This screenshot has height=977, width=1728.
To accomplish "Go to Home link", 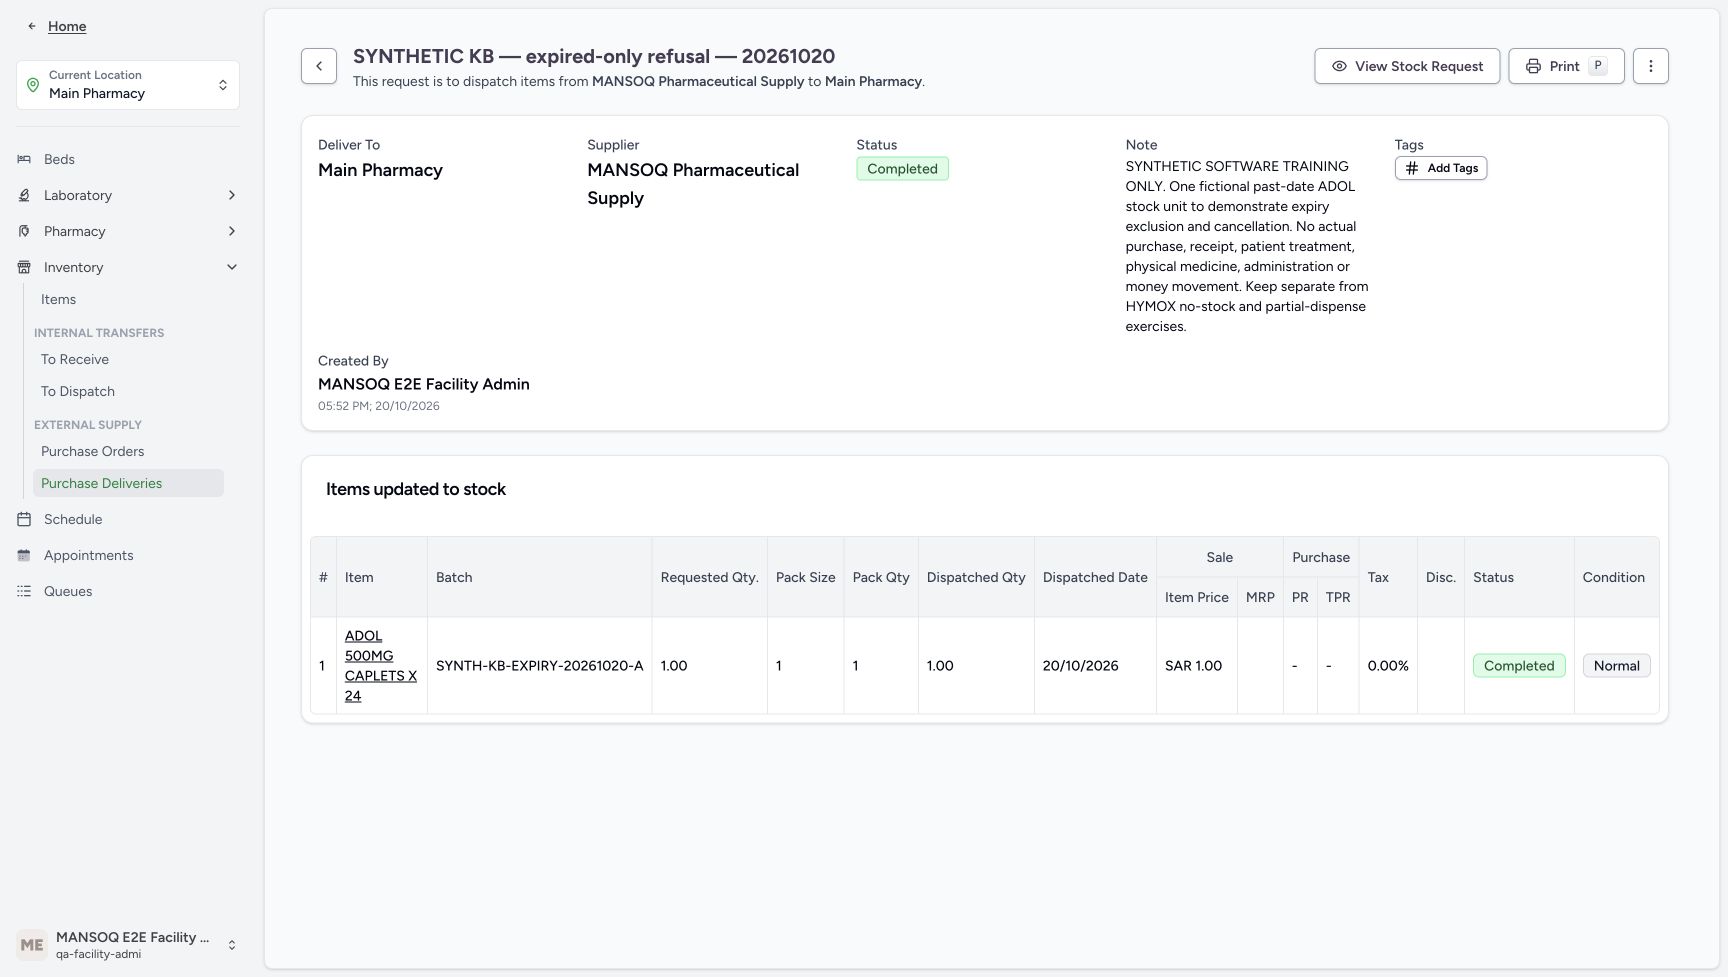I will click(x=67, y=26).
